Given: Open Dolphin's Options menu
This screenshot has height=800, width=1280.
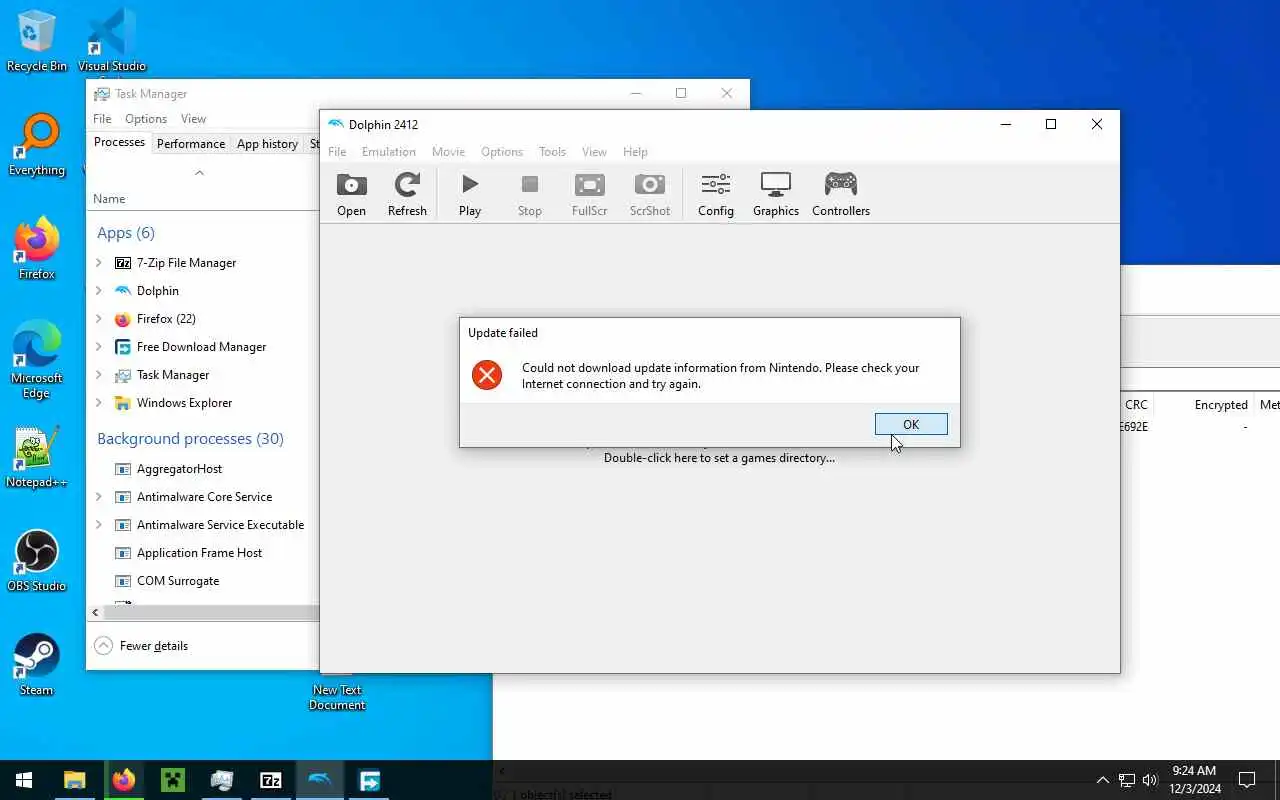Looking at the screenshot, I should pos(502,152).
